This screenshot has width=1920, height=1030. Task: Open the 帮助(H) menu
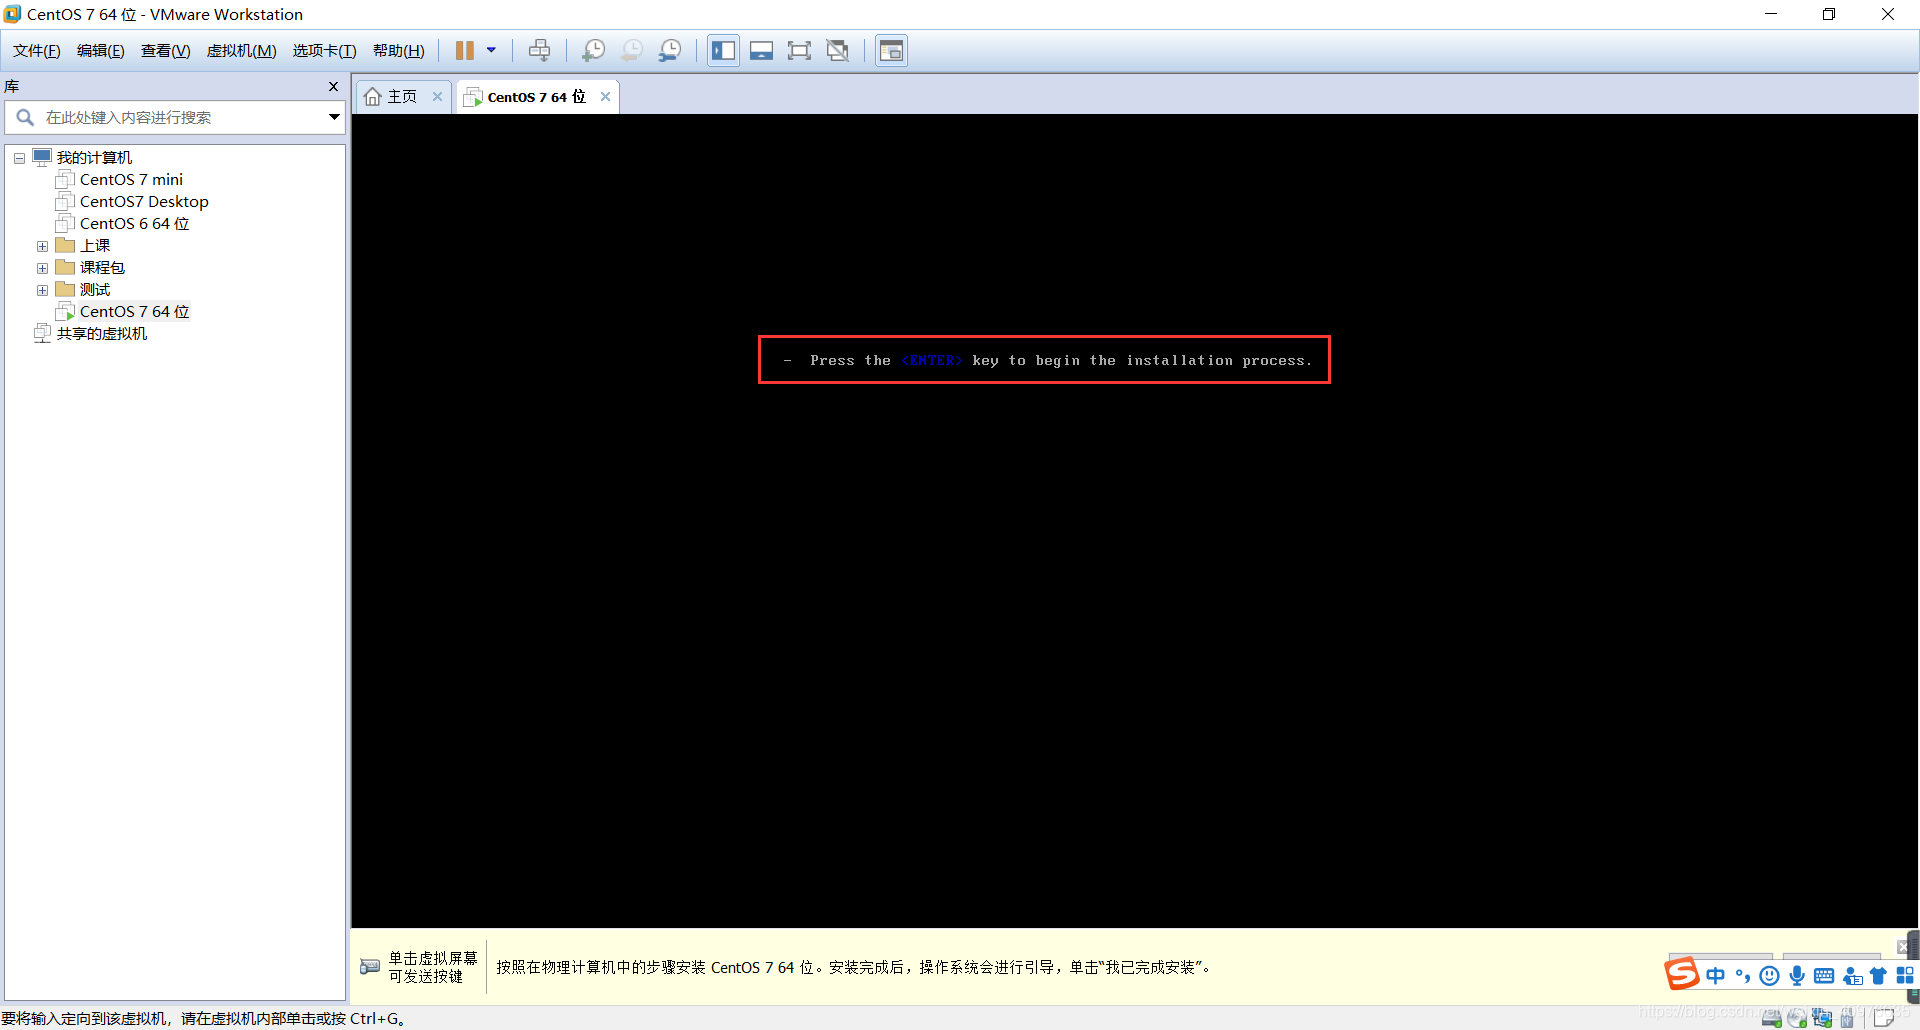tap(398, 51)
